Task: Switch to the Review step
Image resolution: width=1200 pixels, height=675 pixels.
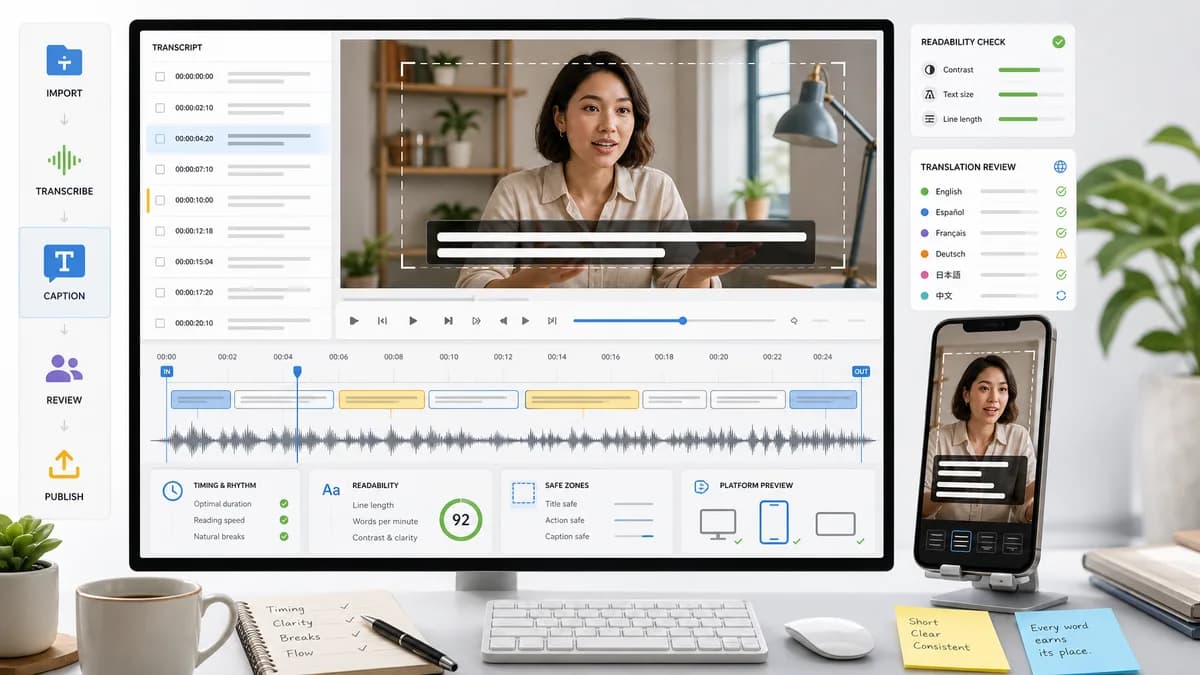Action: [x=64, y=378]
